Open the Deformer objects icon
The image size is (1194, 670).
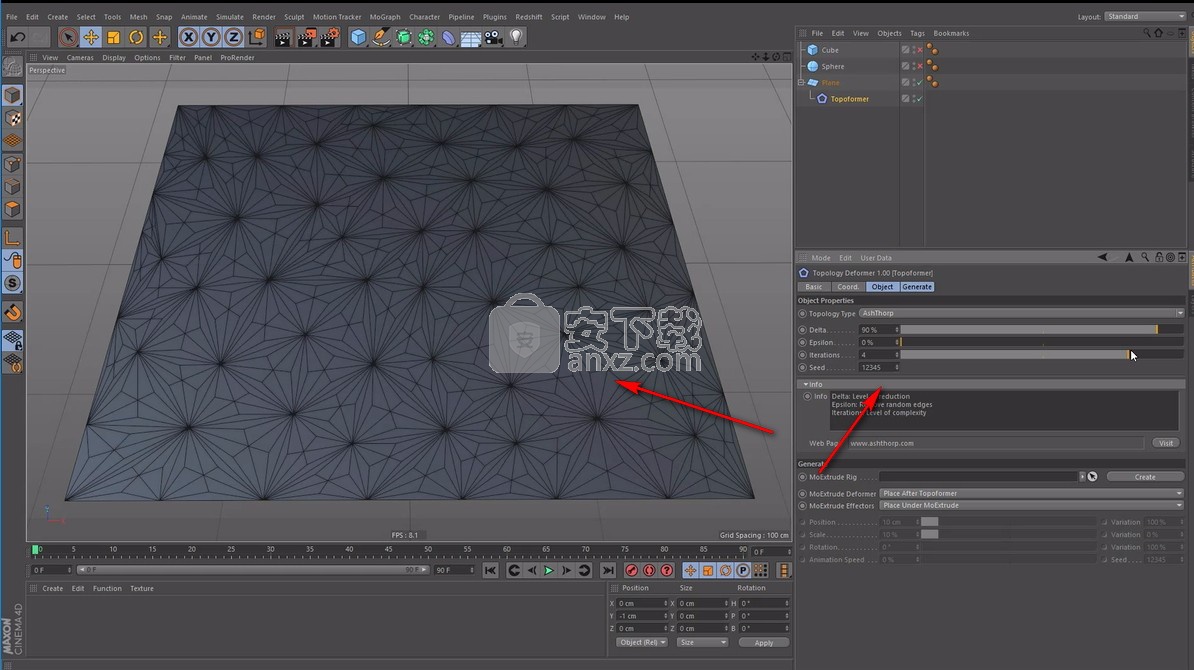[x=449, y=37]
